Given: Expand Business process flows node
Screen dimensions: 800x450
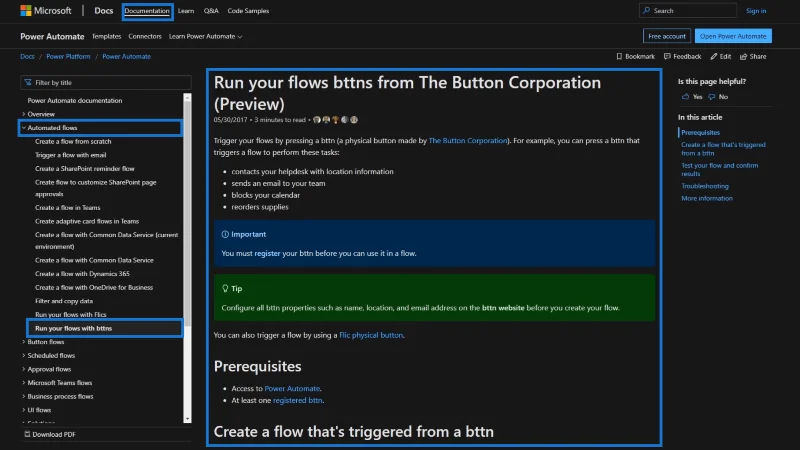Looking at the screenshot, I should click(x=23, y=396).
